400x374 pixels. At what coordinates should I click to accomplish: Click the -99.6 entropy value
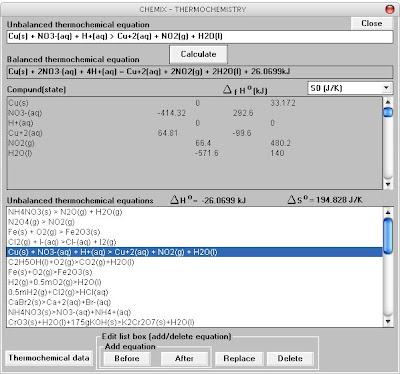click(x=242, y=133)
